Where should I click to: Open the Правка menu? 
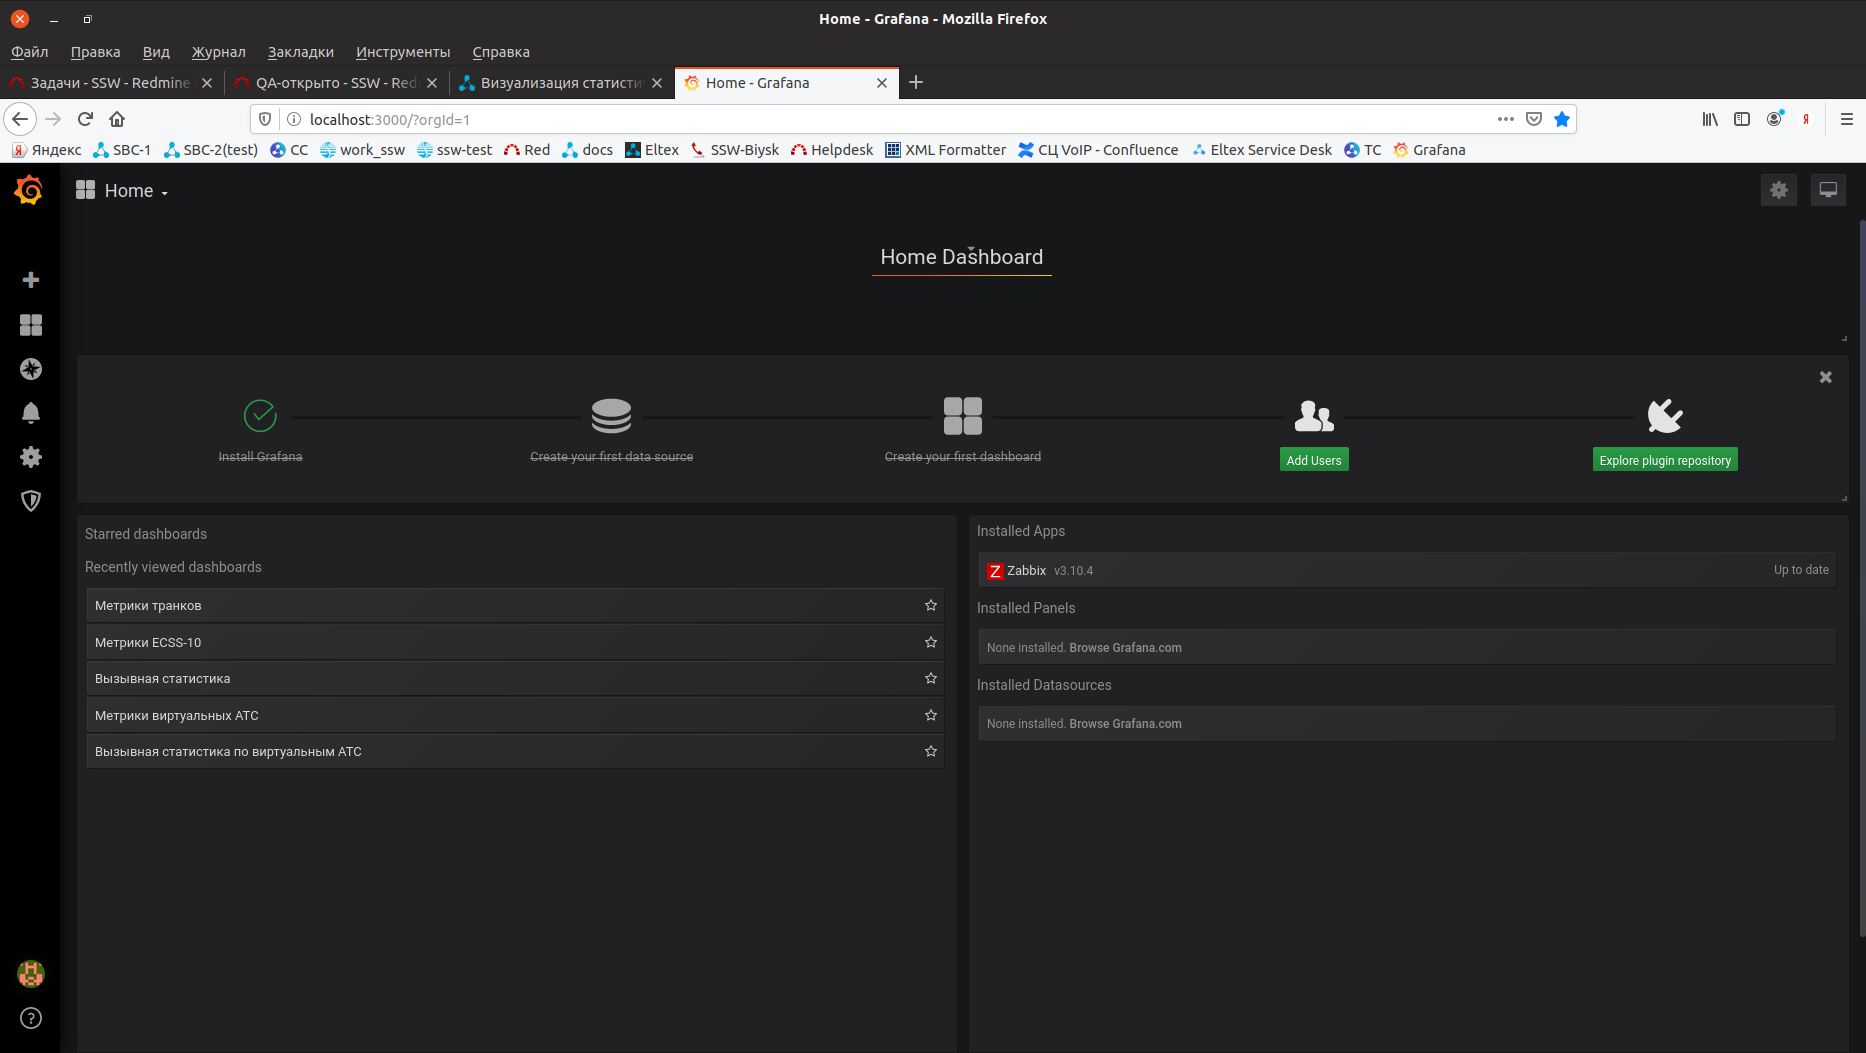(x=95, y=52)
